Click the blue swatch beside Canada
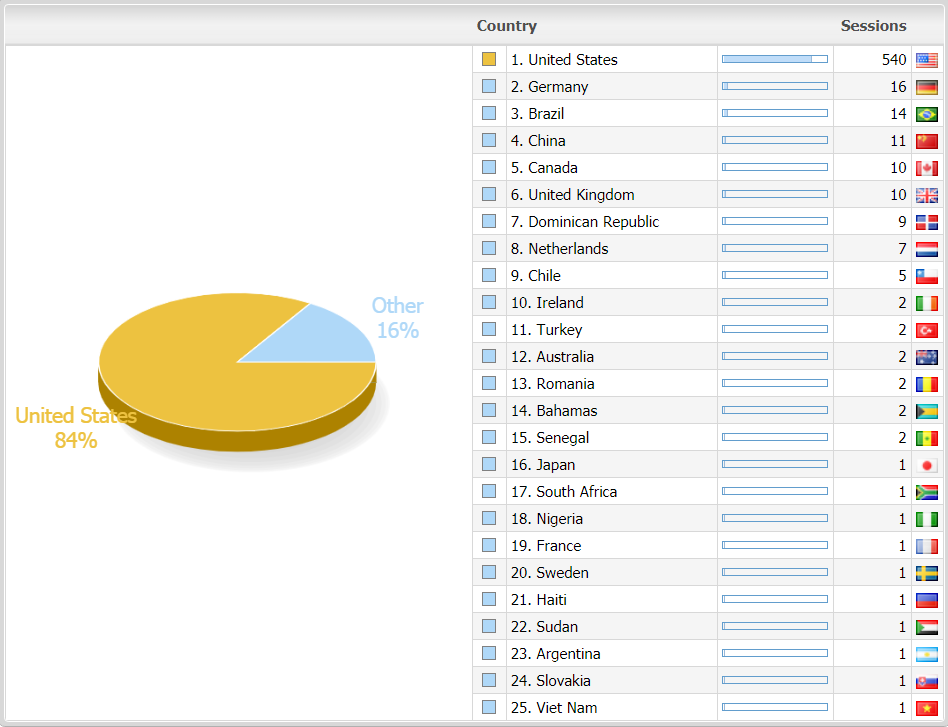 point(489,168)
